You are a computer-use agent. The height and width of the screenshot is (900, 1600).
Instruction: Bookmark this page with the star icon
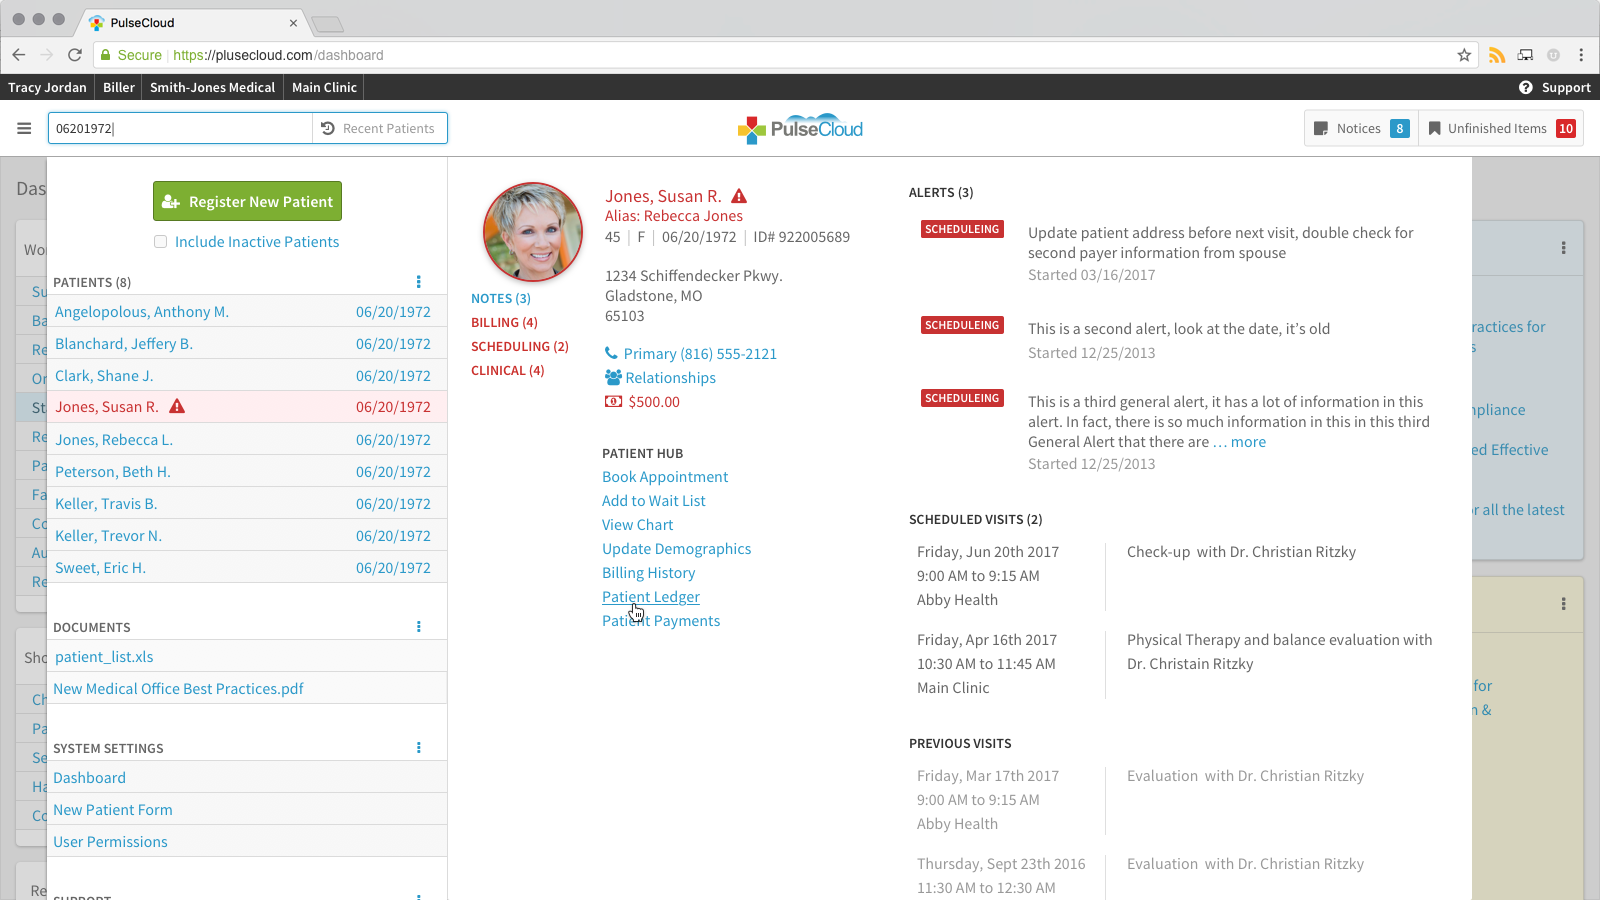point(1464,55)
